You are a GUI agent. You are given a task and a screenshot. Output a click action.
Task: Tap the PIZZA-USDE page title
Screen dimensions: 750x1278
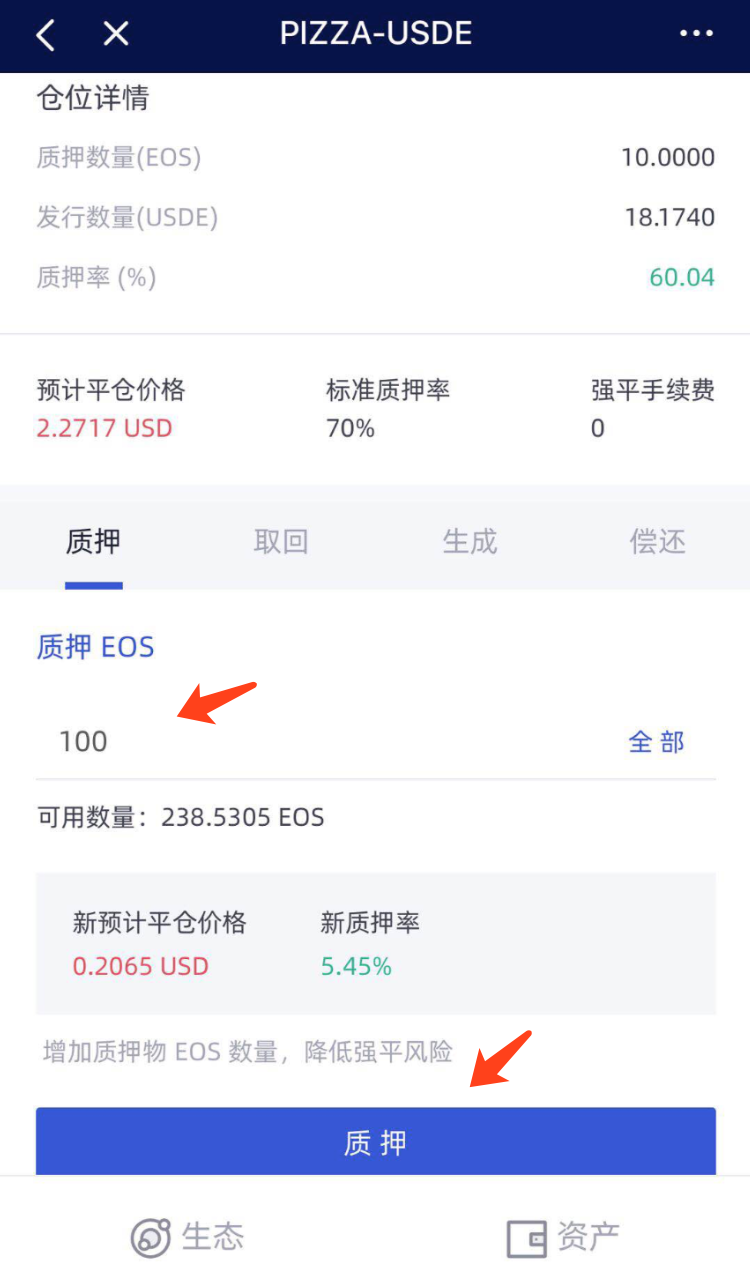[x=376, y=33]
